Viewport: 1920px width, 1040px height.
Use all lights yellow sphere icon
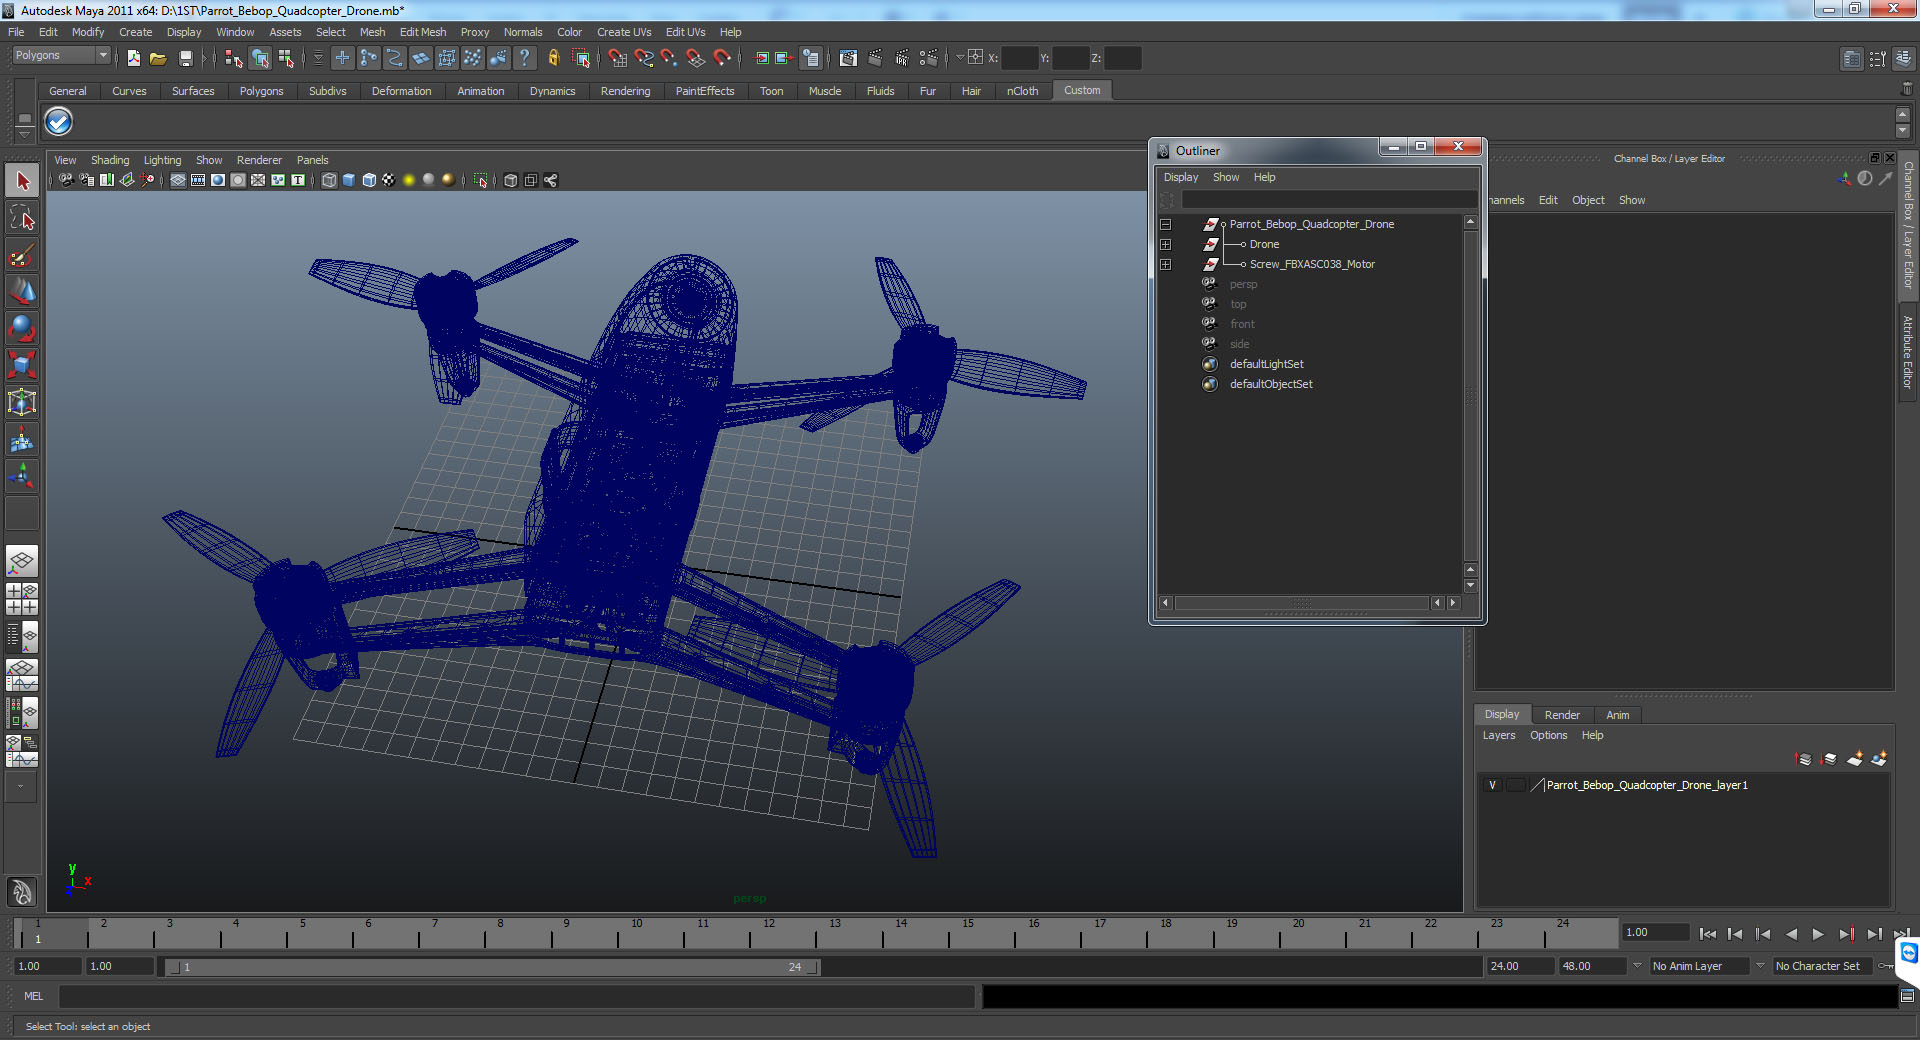pos(409,180)
